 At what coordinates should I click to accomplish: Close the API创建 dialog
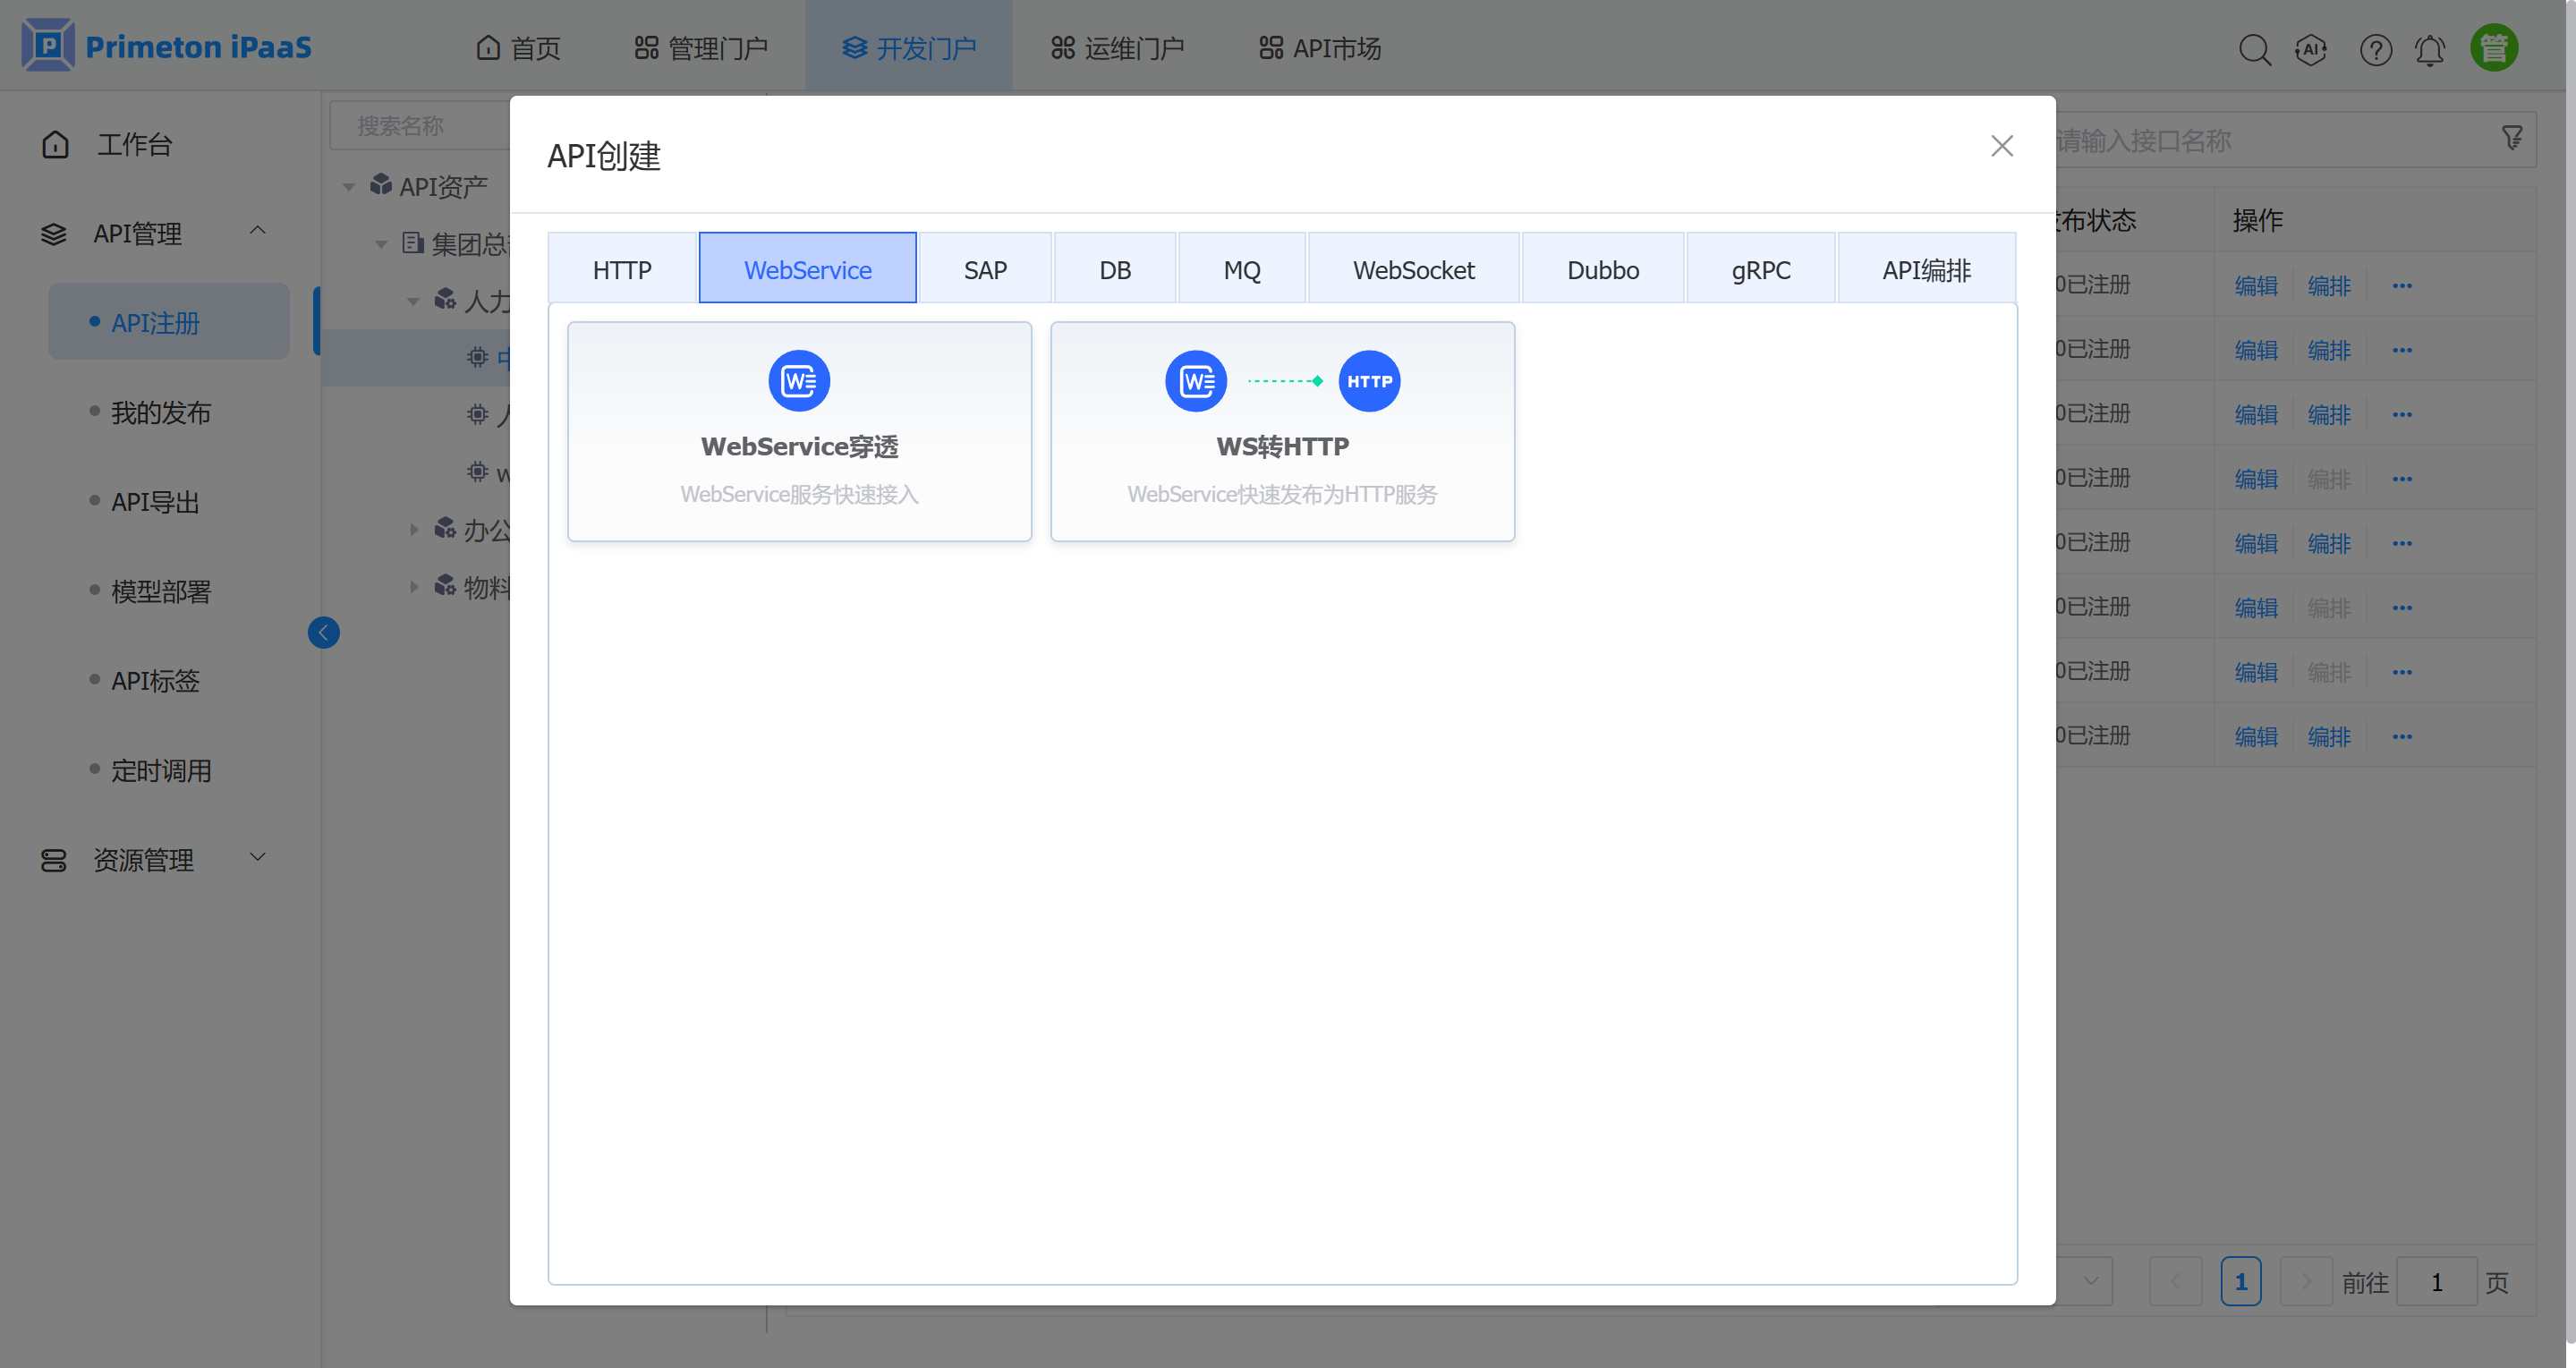(2001, 146)
